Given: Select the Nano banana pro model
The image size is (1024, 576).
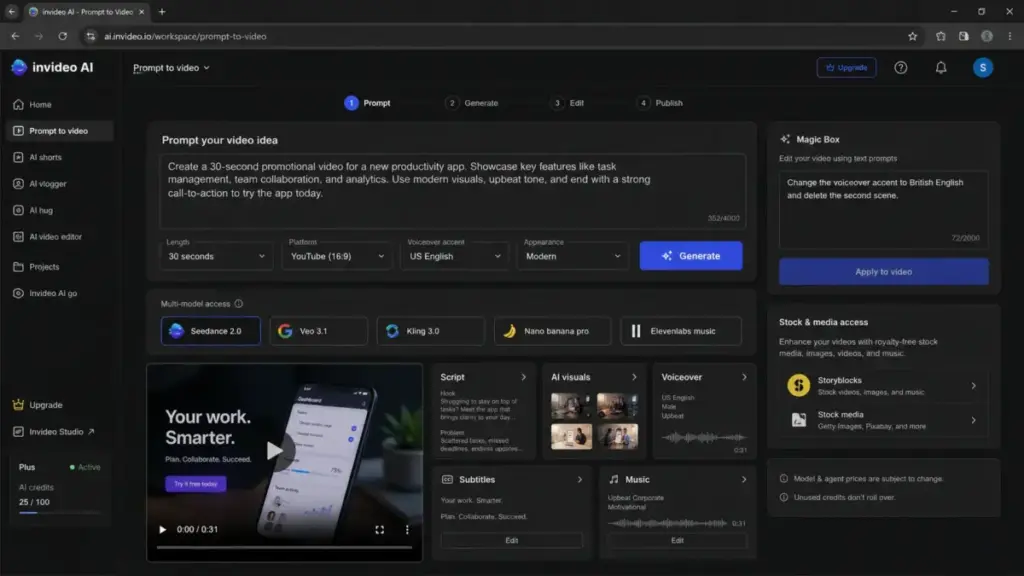Looking at the screenshot, I should point(552,331).
